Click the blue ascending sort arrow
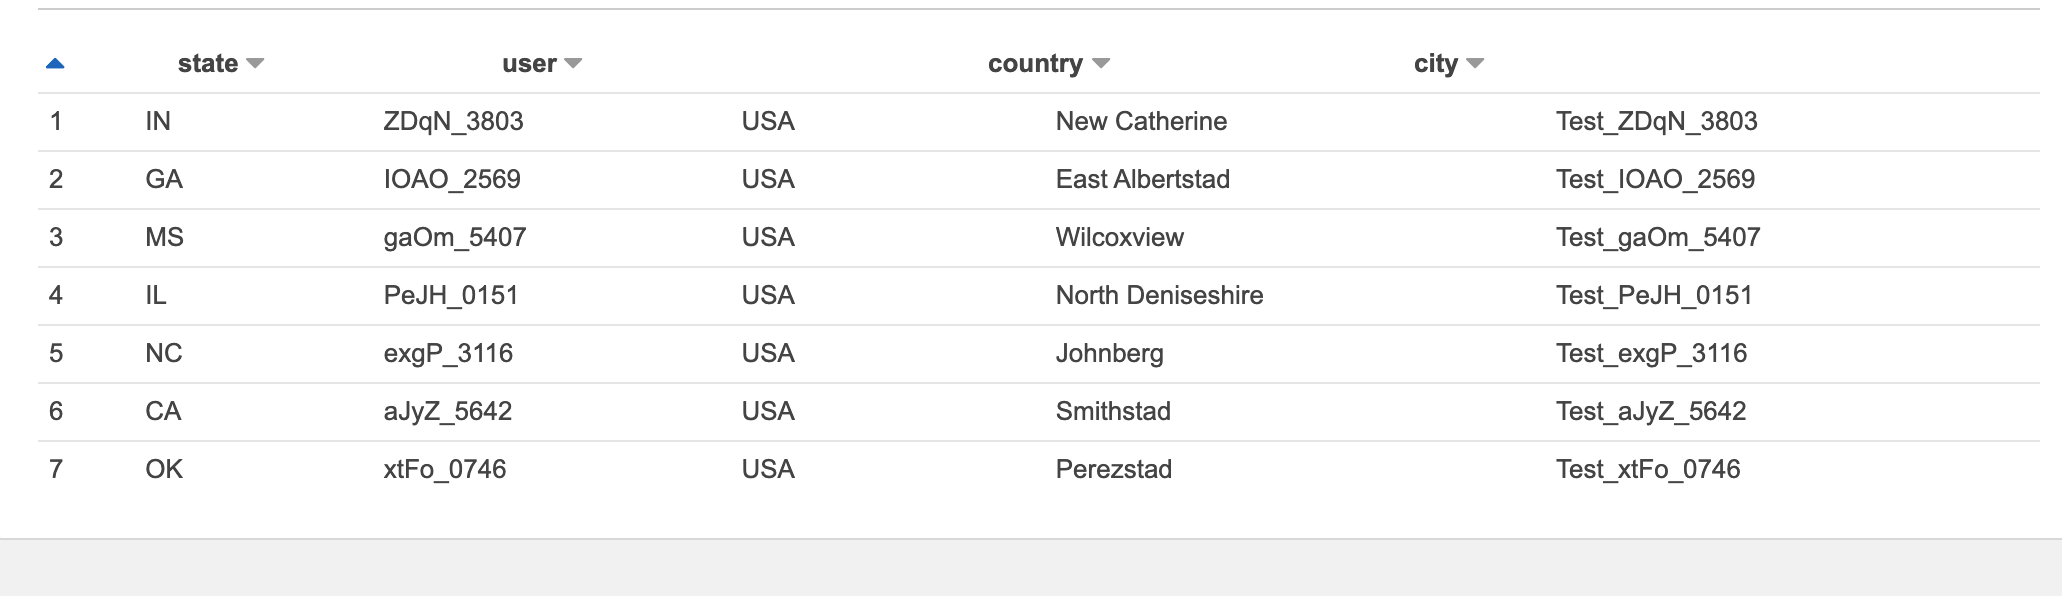Image resolution: width=2062 pixels, height=596 pixels. pos(55,64)
